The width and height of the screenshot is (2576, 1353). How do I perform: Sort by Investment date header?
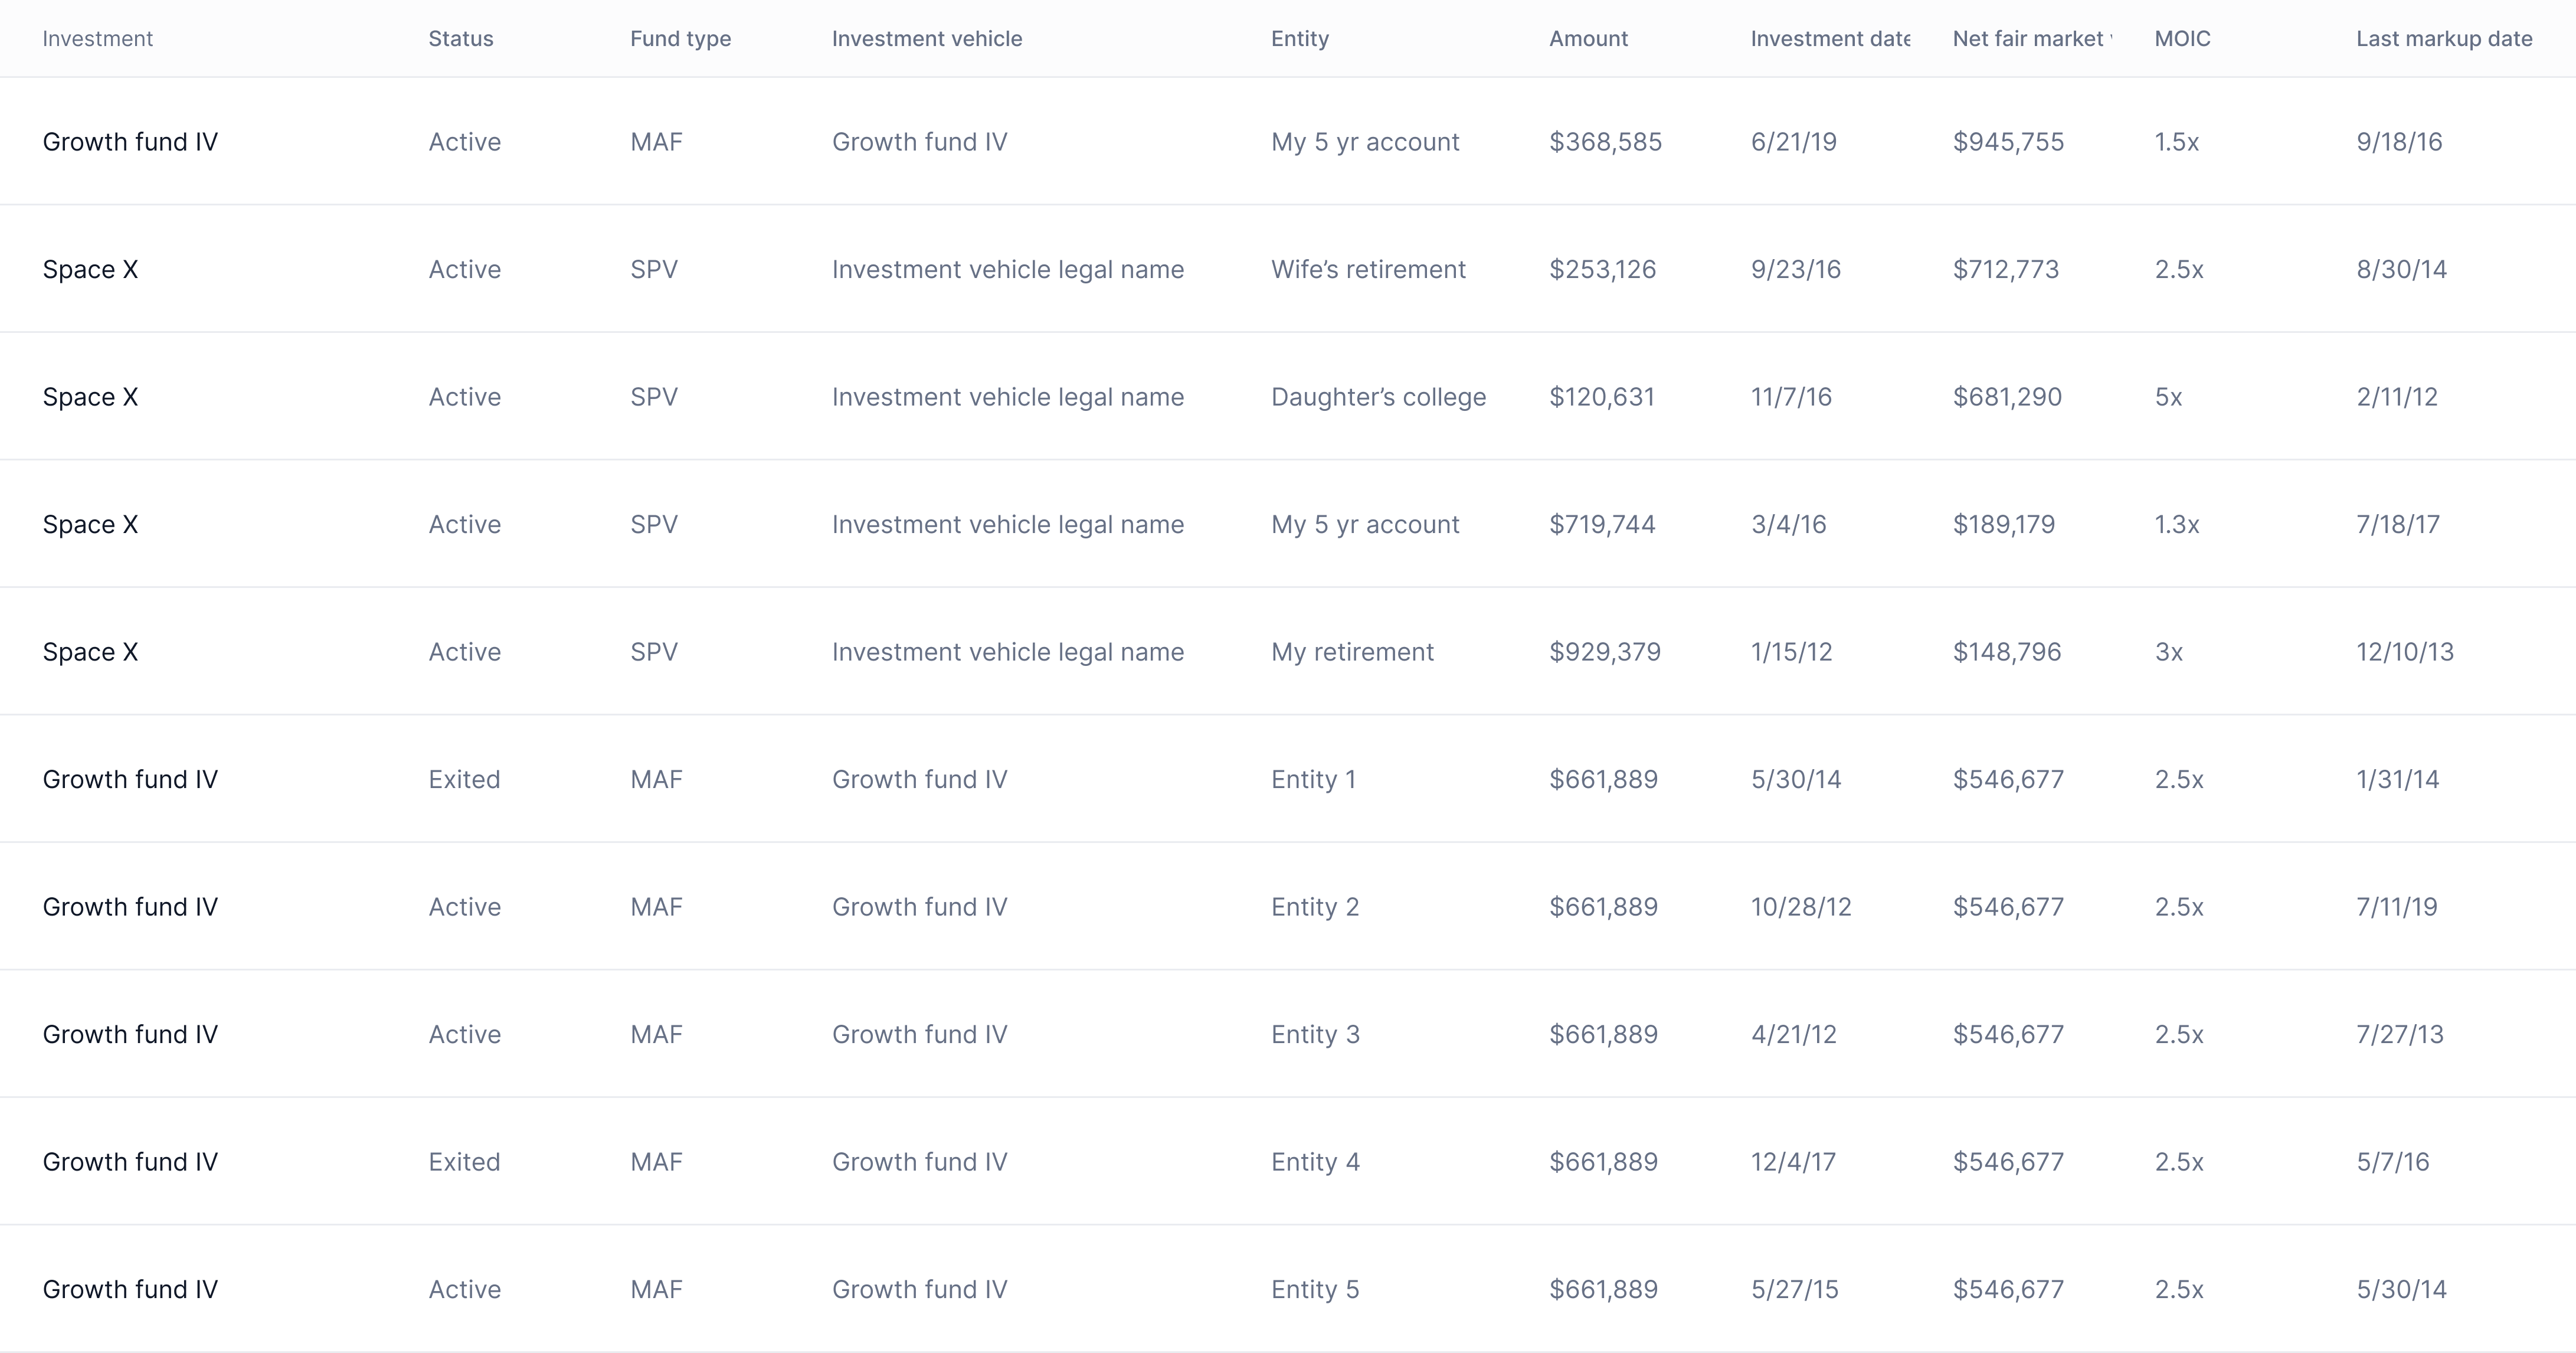(1829, 39)
